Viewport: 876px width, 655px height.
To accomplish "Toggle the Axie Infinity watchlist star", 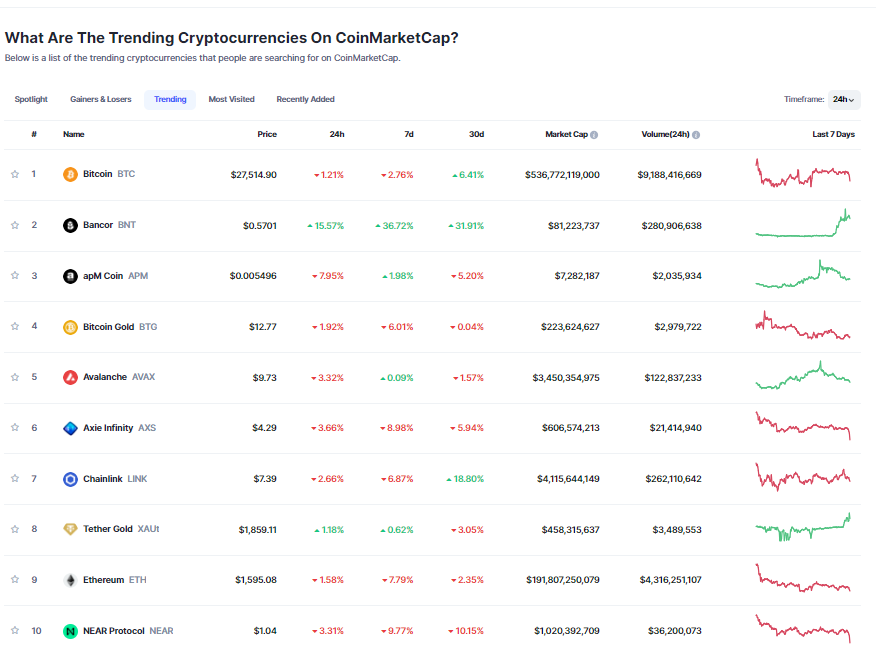I will tap(15, 428).
